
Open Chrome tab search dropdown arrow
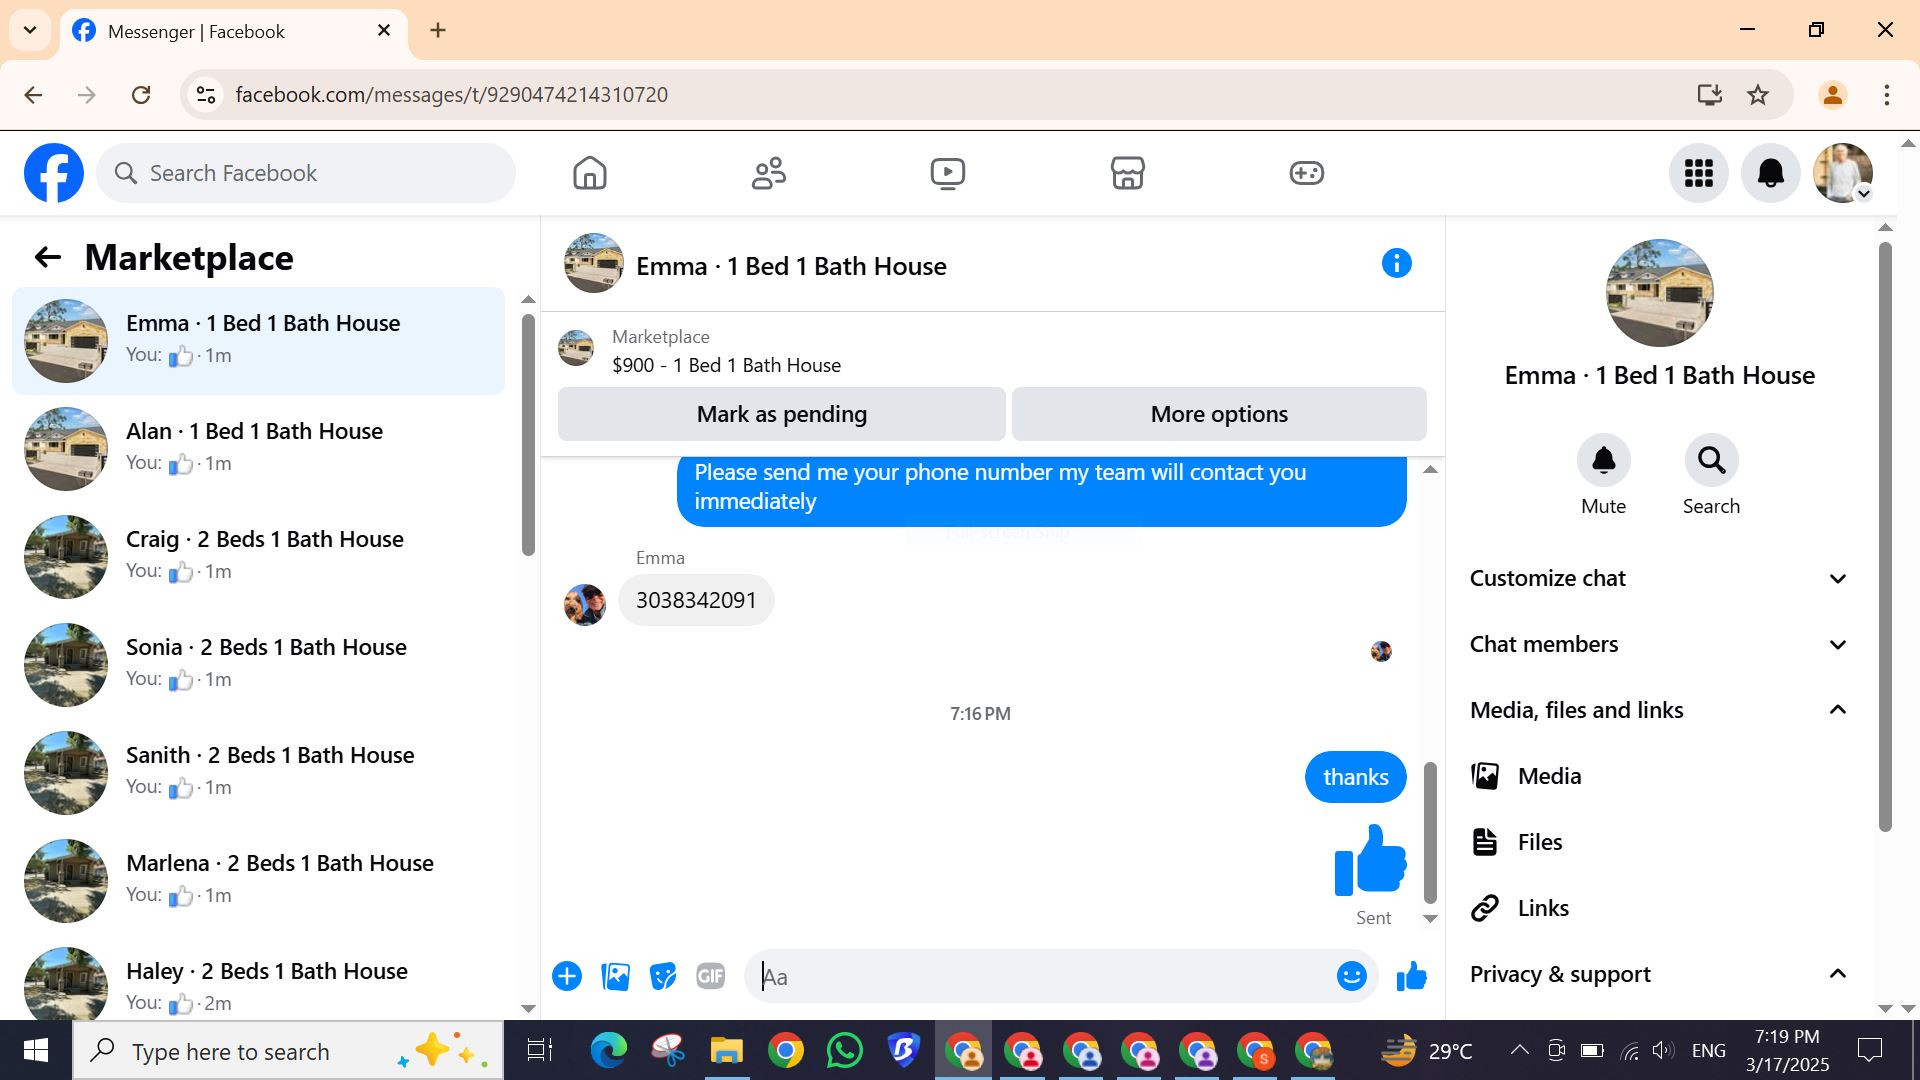pyautogui.click(x=30, y=30)
